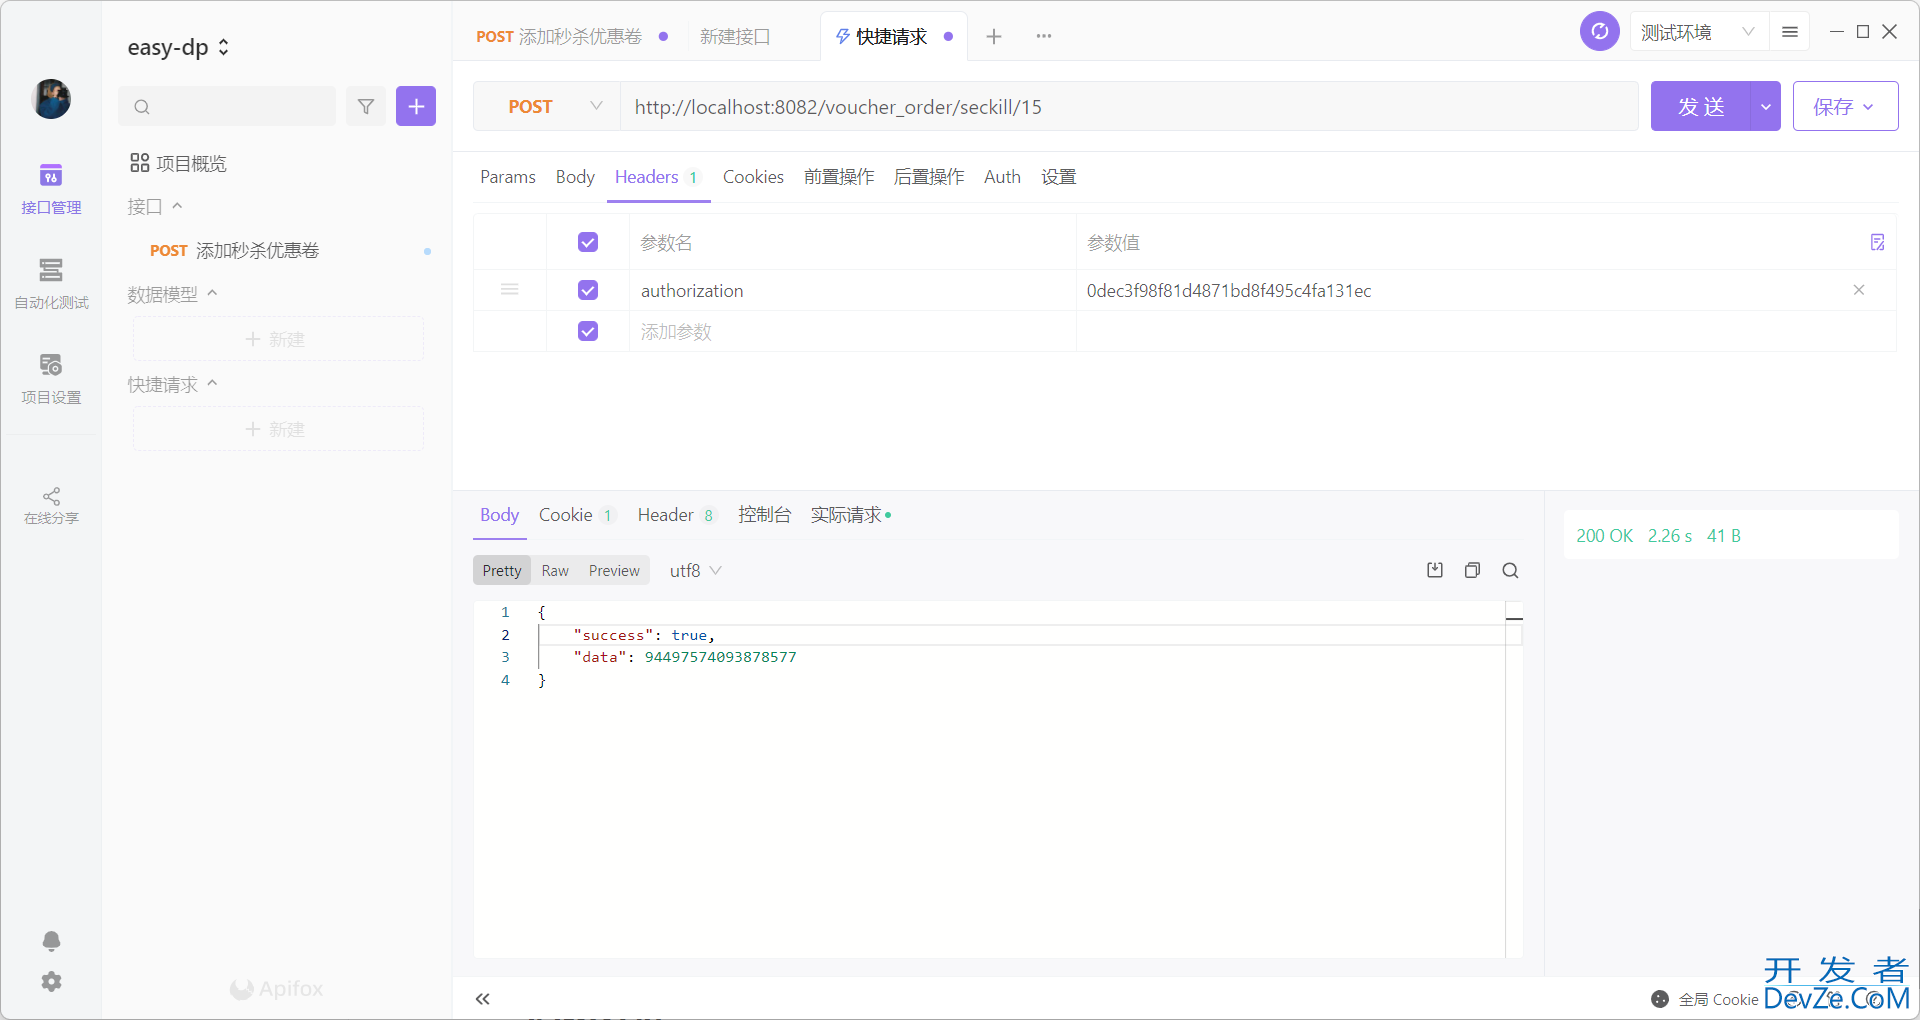Click the 添加参数 name field

click(853, 331)
